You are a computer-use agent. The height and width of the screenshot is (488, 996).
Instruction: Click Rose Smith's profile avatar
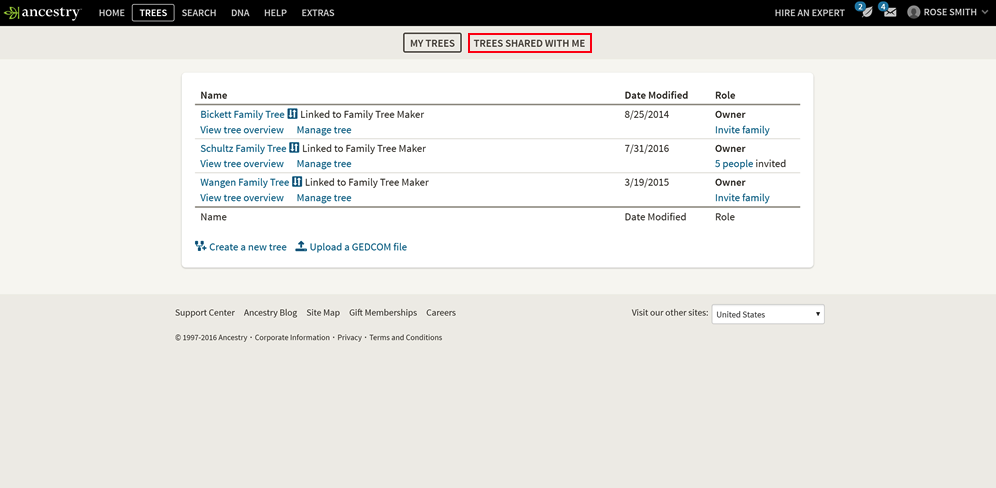coord(914,13)
